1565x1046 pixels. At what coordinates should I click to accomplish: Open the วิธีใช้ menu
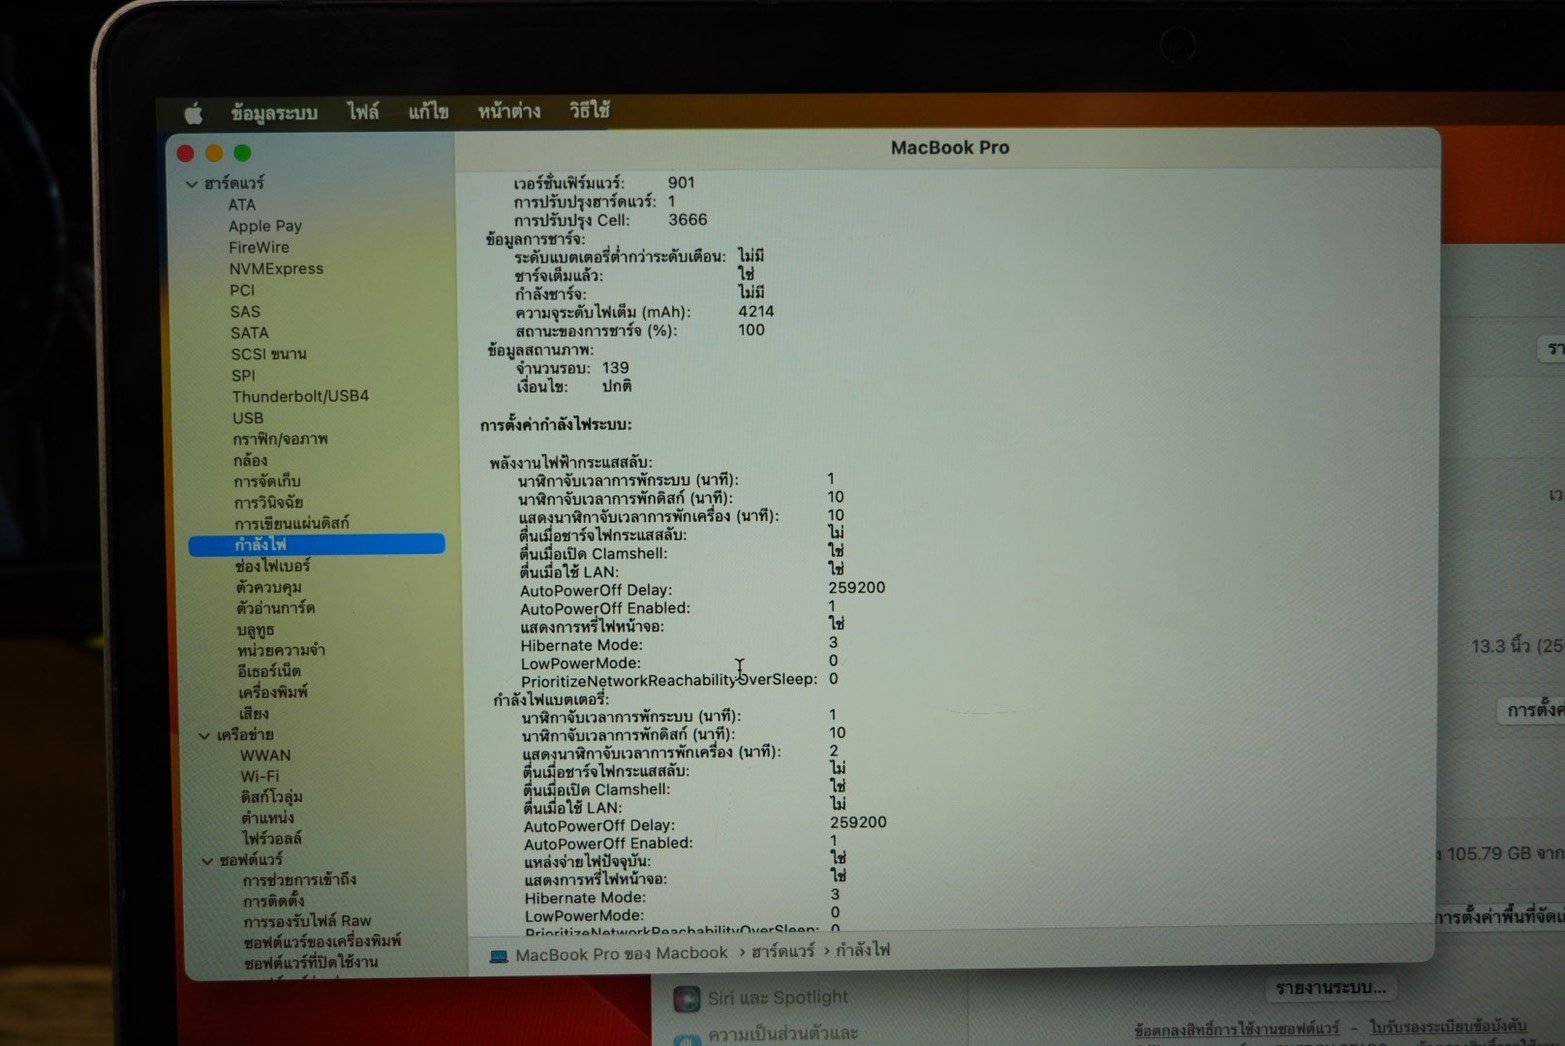[x=590, y=110]
